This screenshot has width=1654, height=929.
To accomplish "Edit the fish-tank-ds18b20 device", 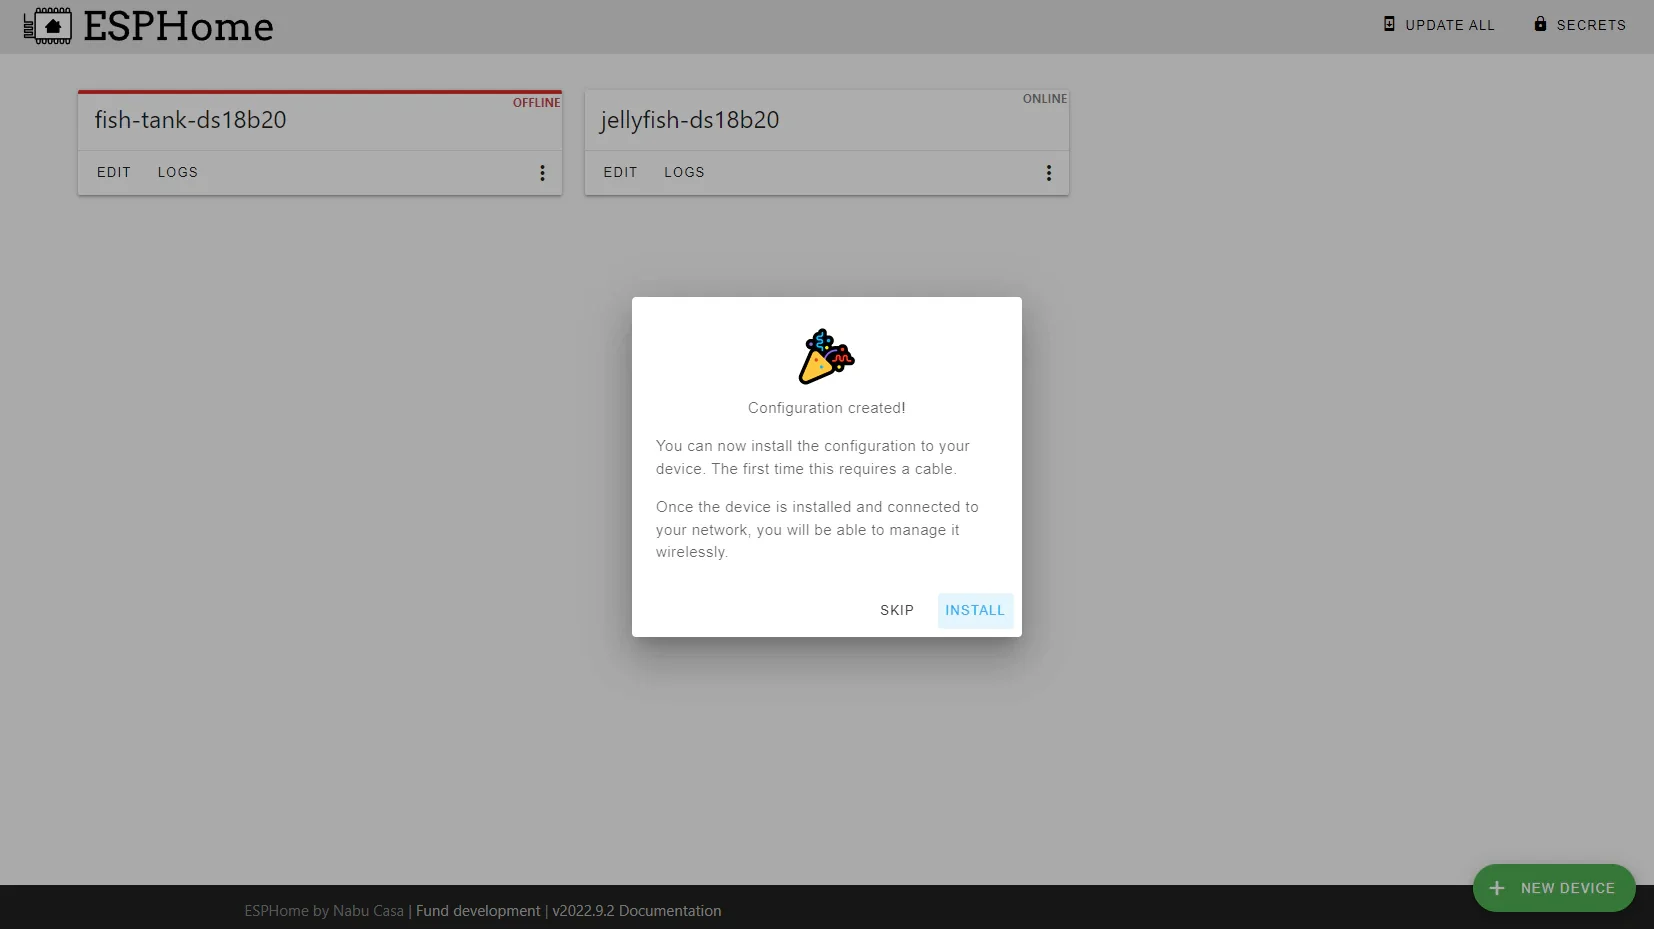I will tap(114, 172).
